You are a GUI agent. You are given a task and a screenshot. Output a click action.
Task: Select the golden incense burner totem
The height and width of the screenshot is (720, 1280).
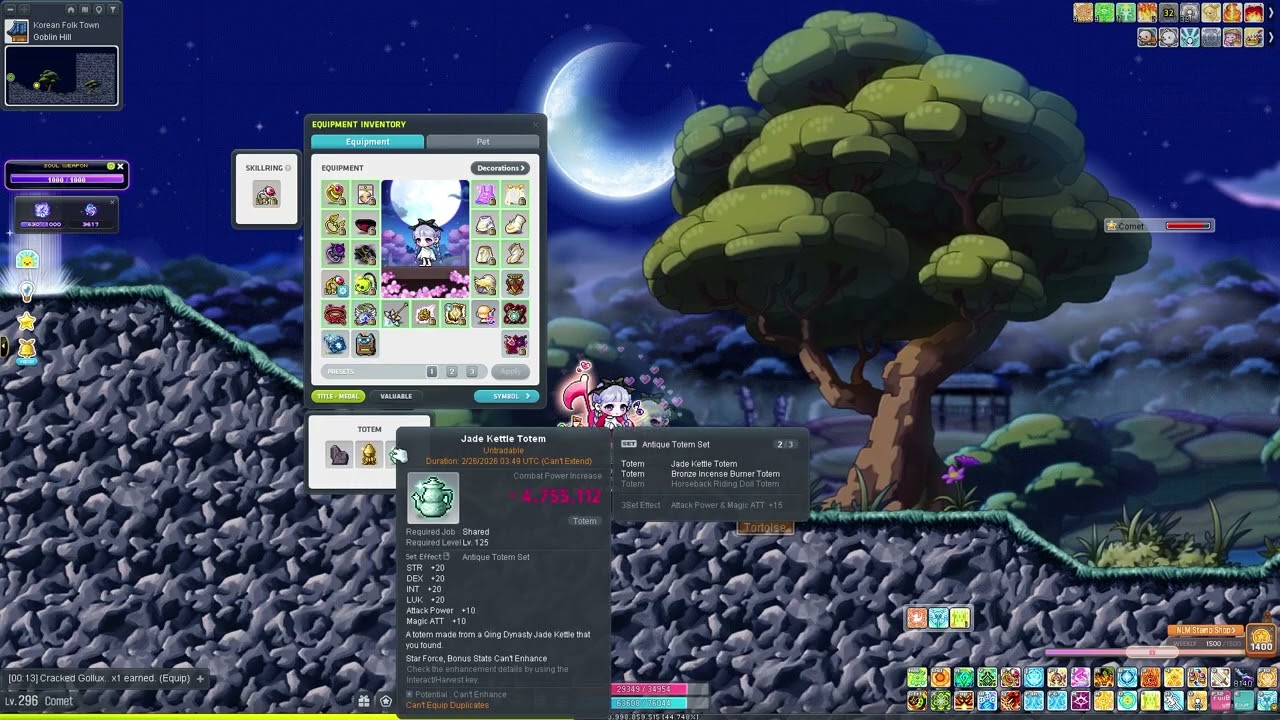(369, 454)
